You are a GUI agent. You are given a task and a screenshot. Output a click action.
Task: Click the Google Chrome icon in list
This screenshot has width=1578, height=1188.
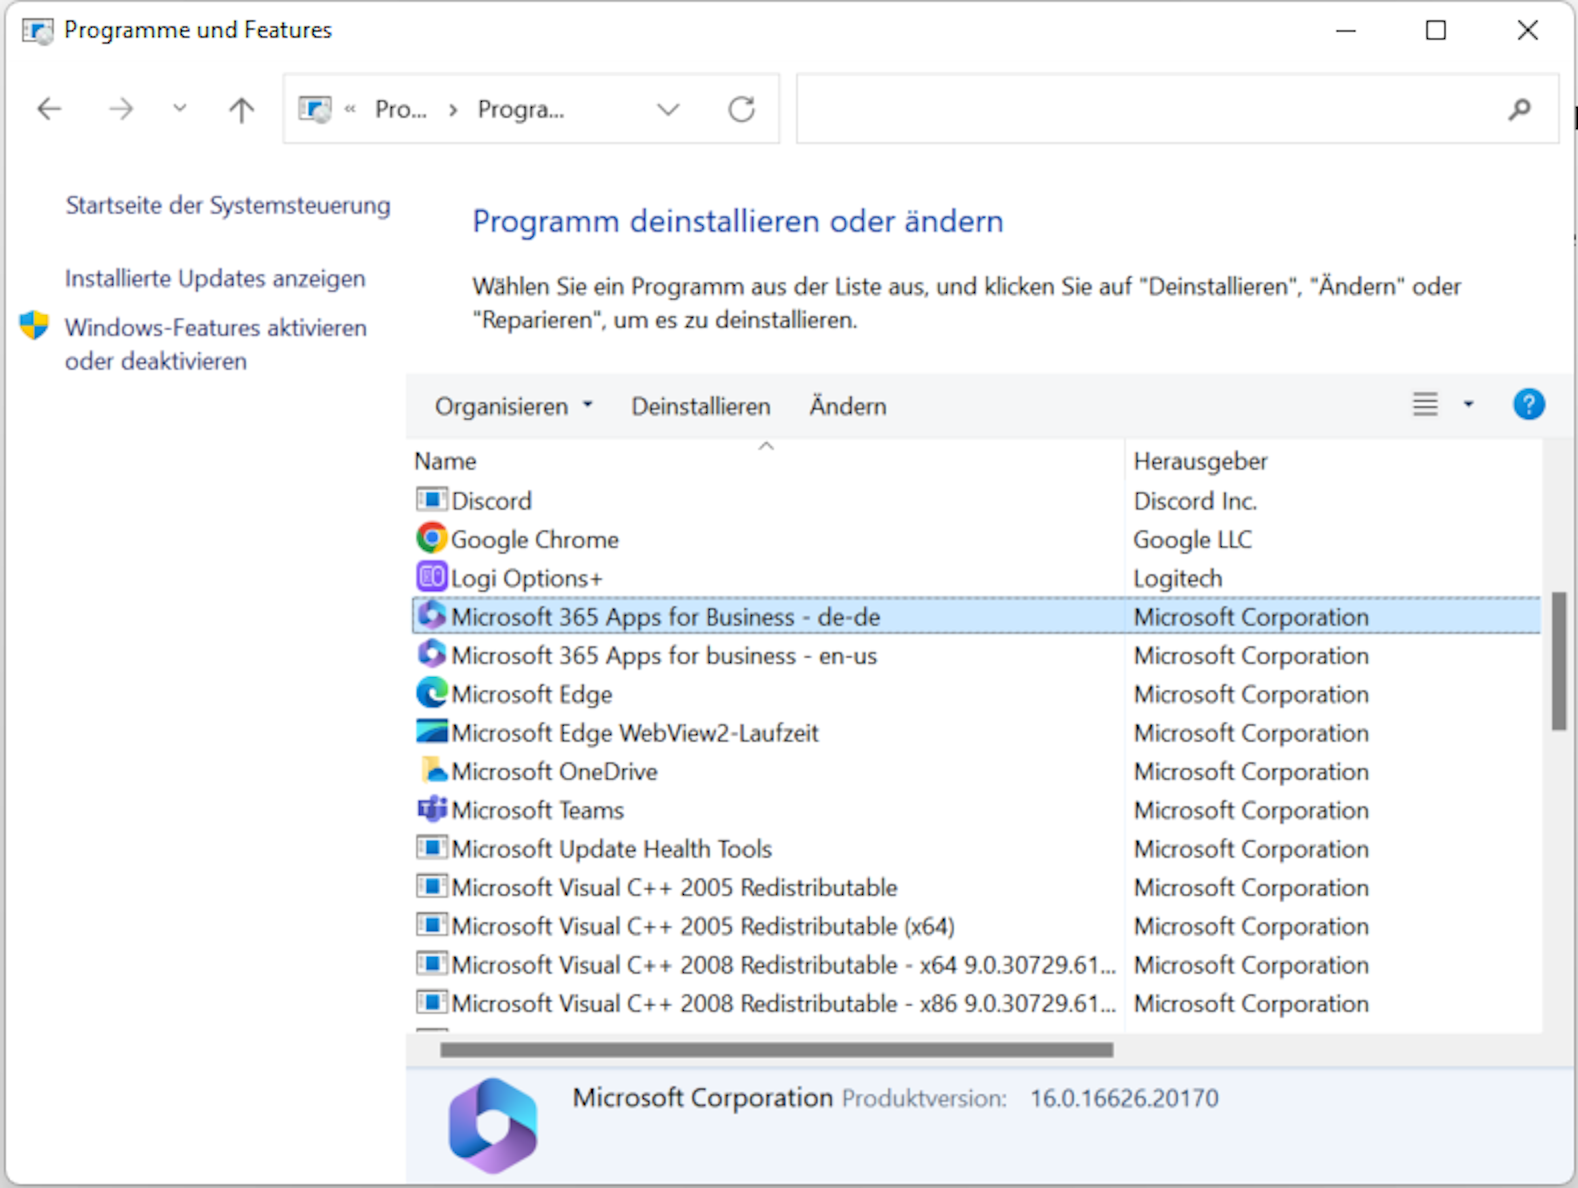pos(431,539)
